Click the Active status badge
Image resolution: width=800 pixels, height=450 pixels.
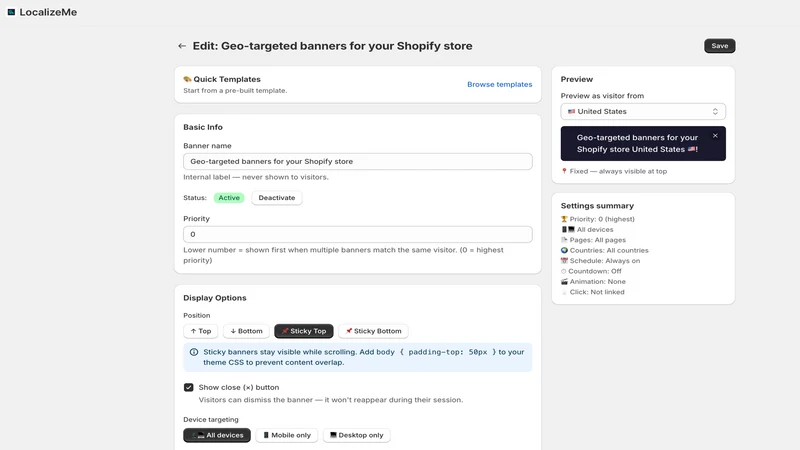coord(229,197)
